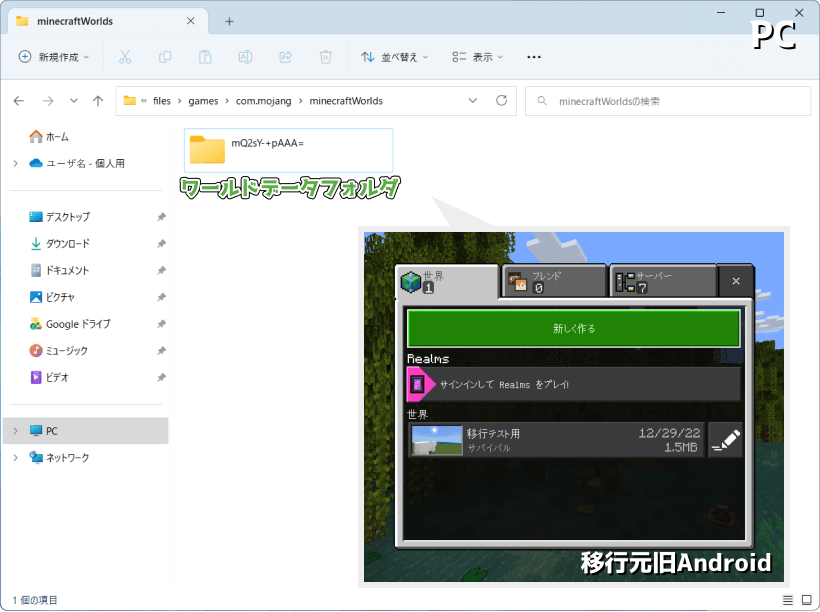Expand the OneDrive 個人用 tree node
The image size is (820, 612).
[x=16, y=163]
